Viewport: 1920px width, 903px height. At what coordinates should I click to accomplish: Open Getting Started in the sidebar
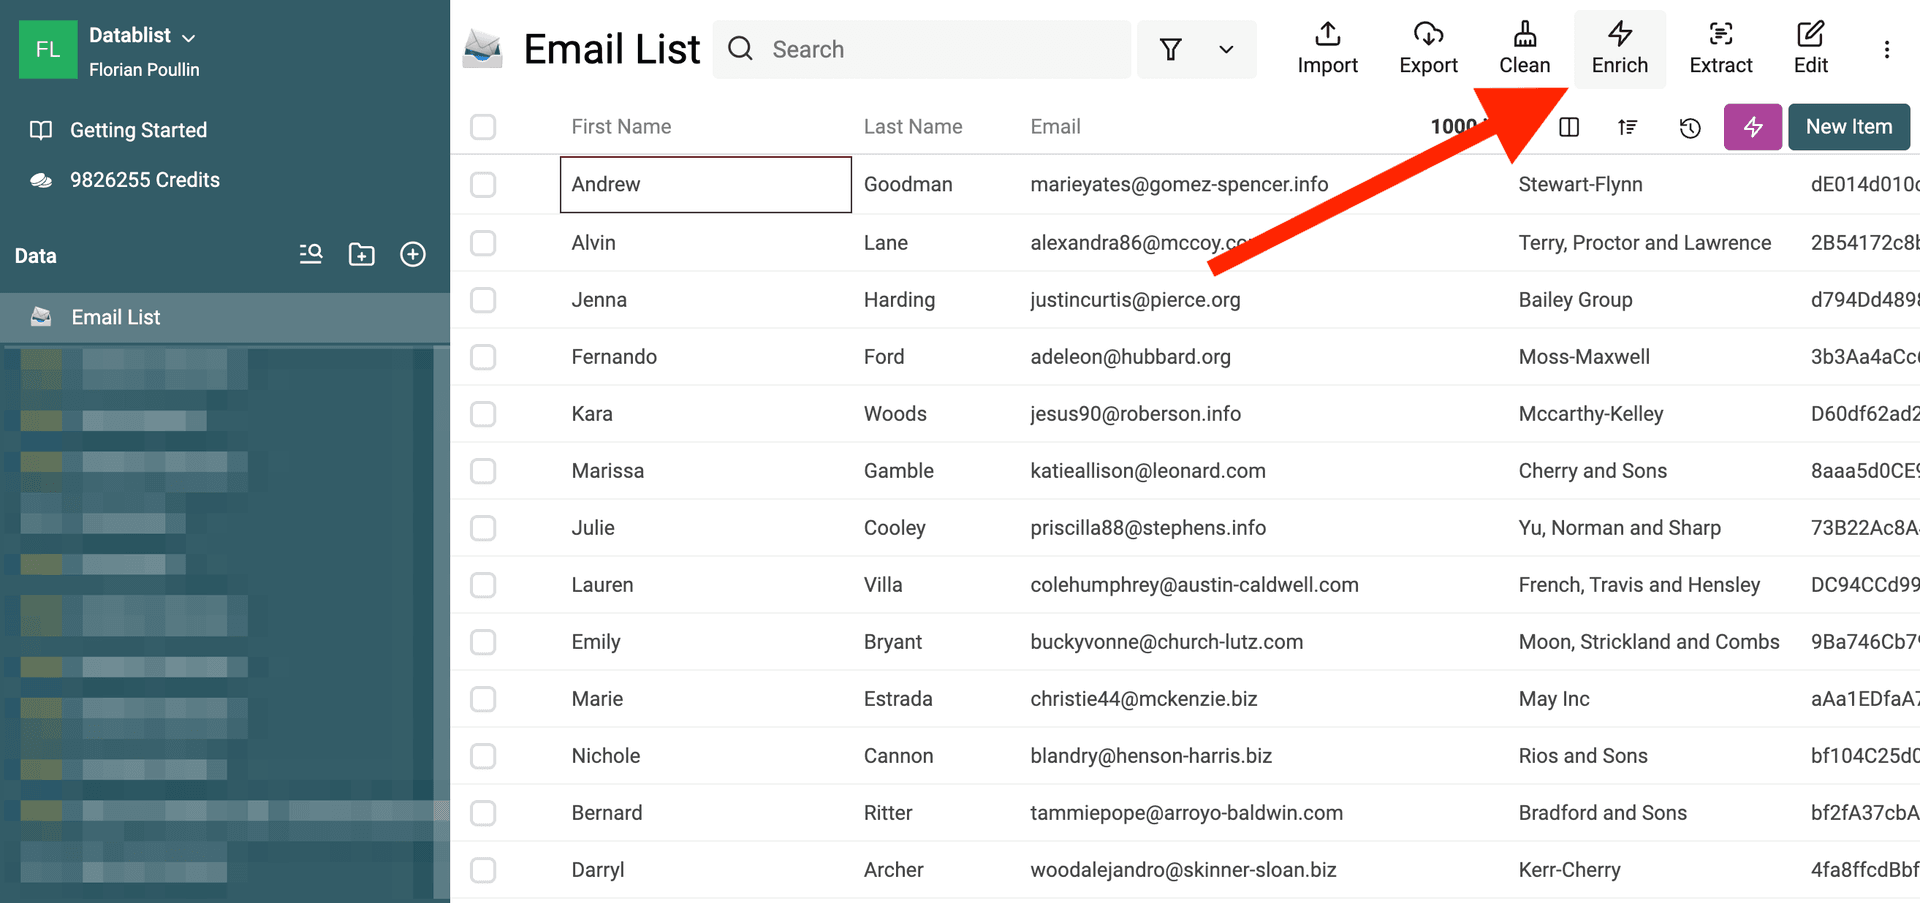point(138,130)
